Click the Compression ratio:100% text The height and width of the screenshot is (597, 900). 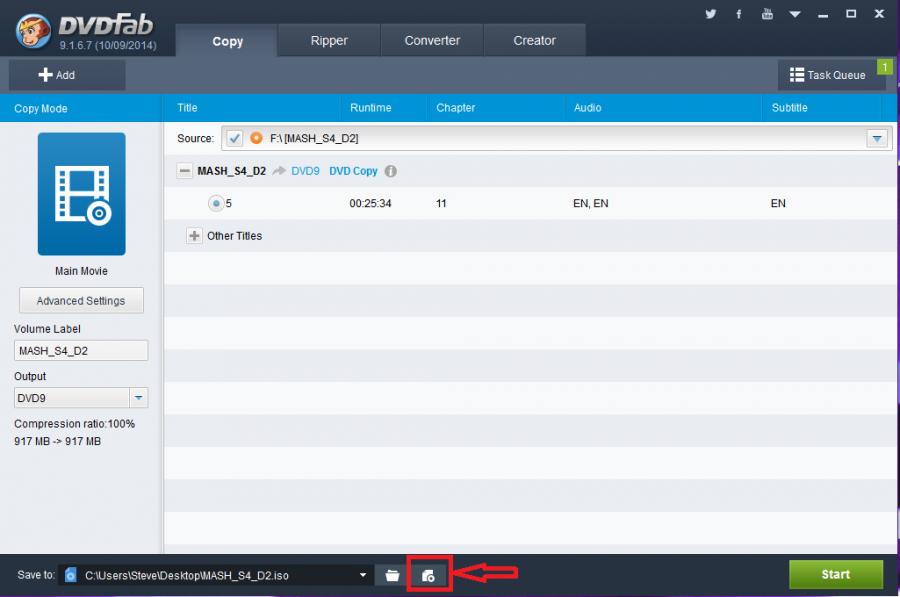pyautogui.click(x=75, y=424)
